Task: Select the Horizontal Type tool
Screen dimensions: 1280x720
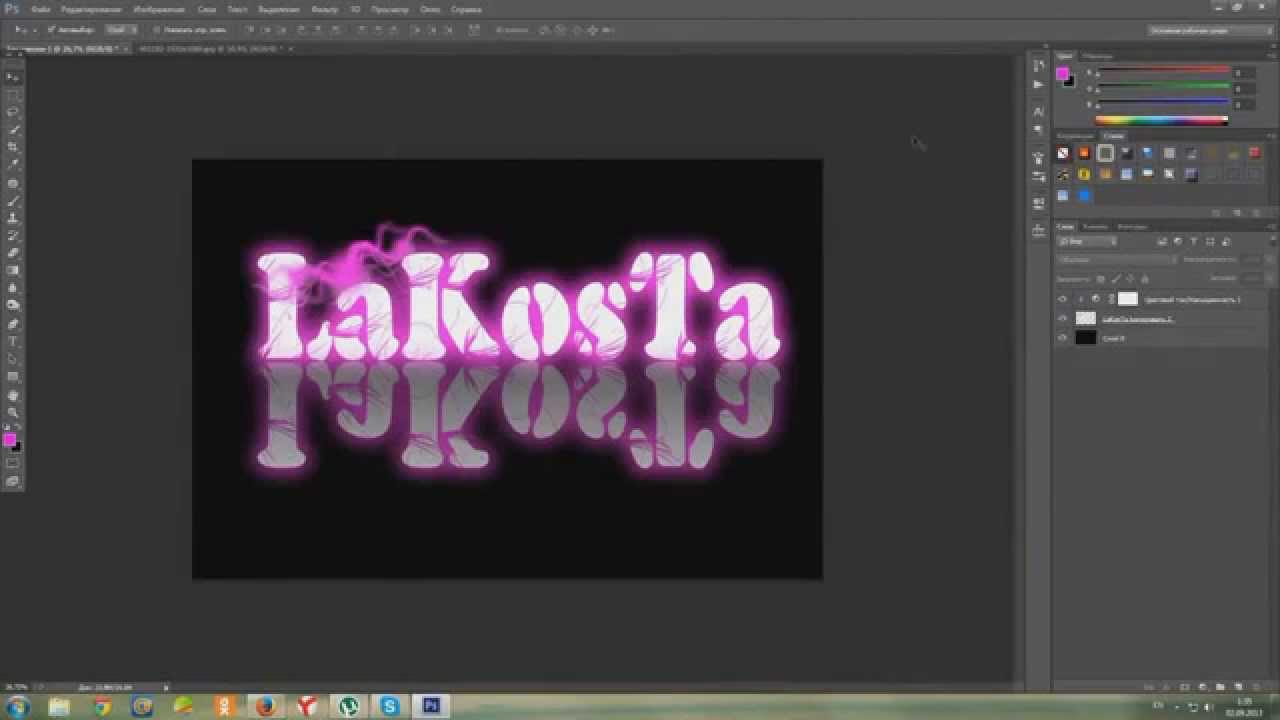Action: (x=13, y=341)
